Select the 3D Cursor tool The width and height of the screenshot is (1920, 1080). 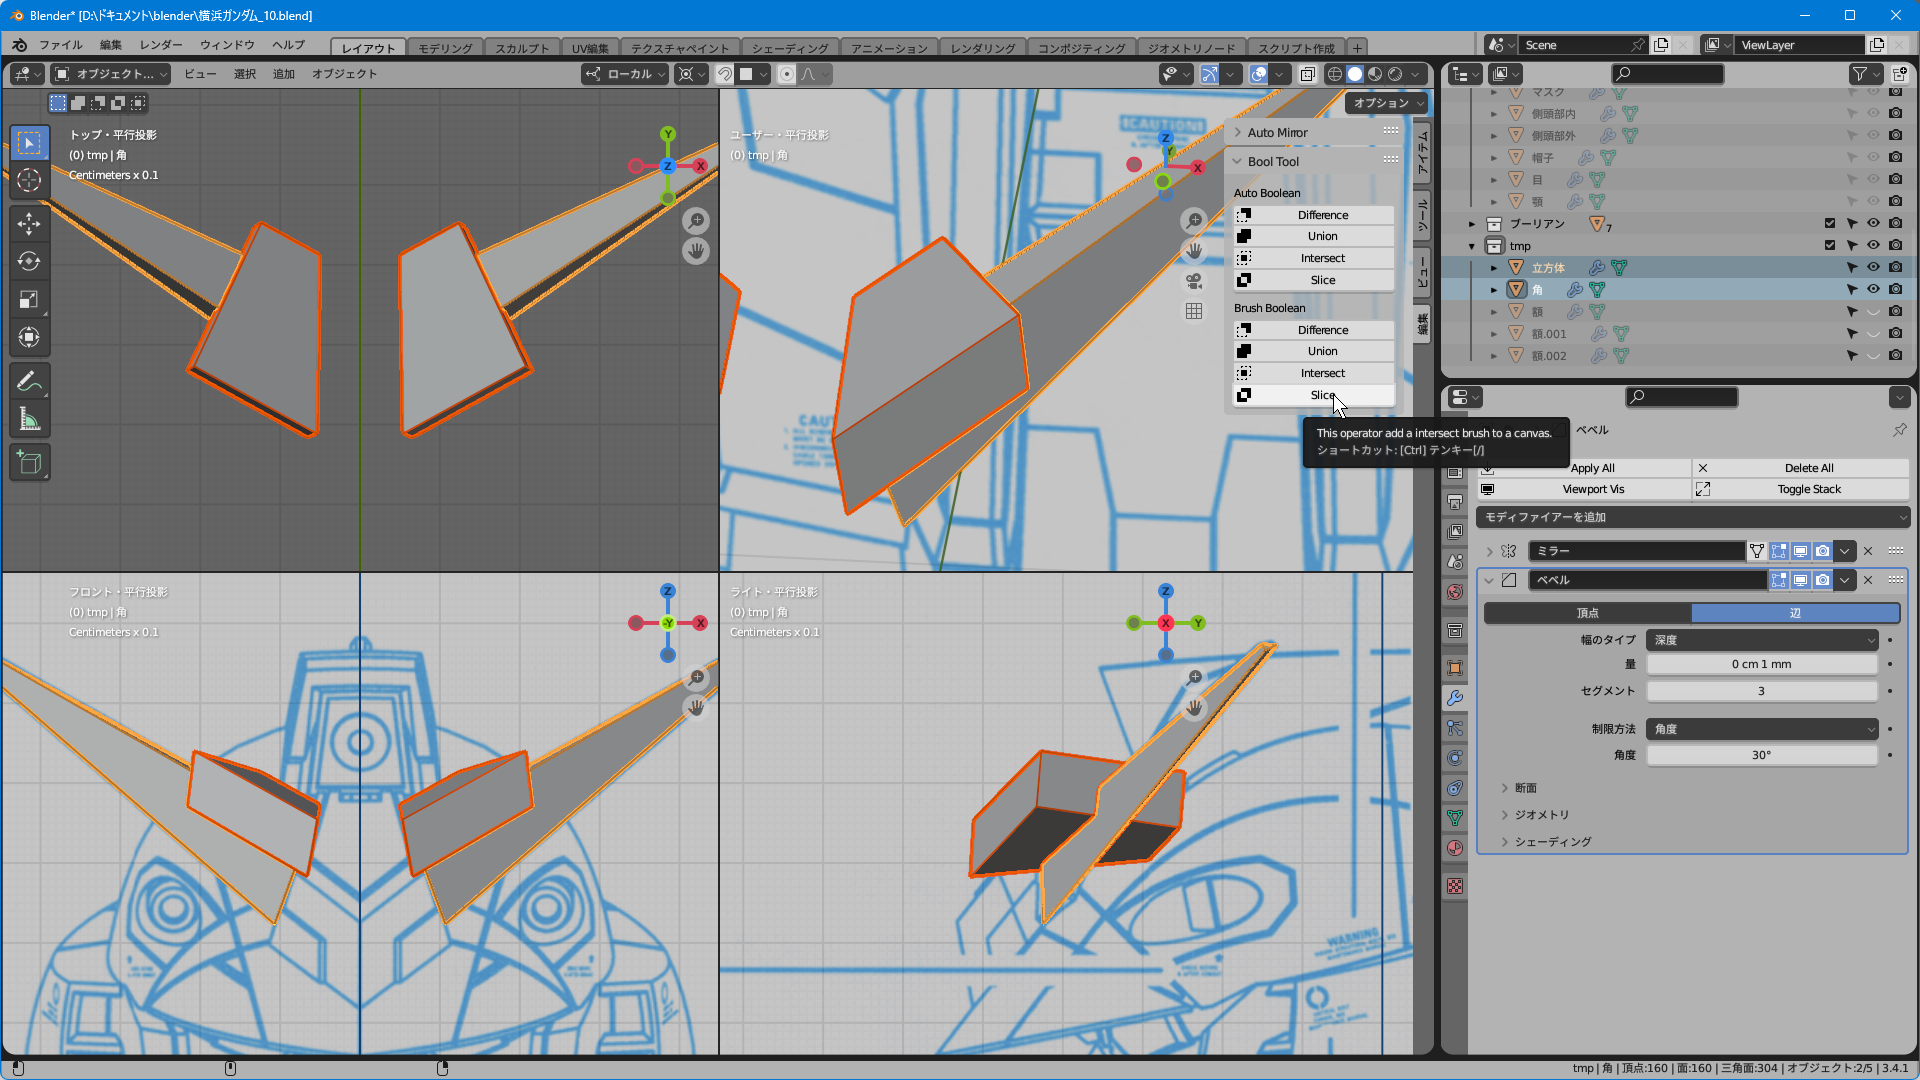click(x=29, y=180)
